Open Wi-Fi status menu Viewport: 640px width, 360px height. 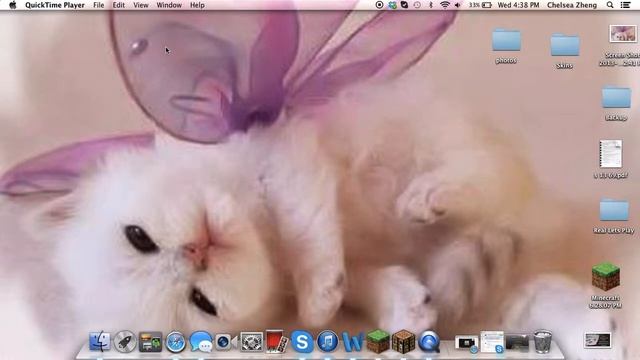click(x=444, y=5)
